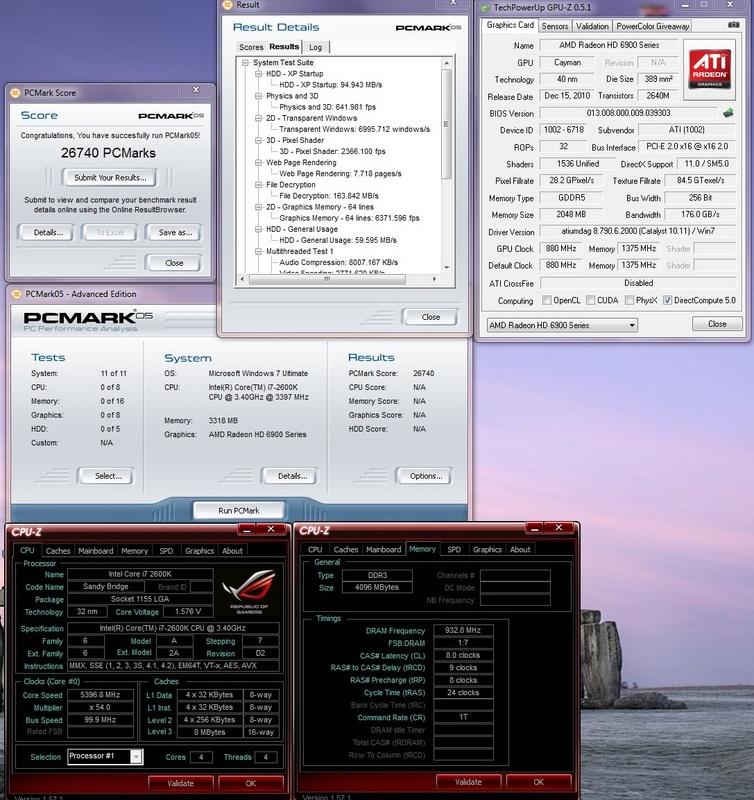Click the DRAM Frequency 932.8 MHz value
This screenshot has width=754, height=800.
[x=463, y=630]
